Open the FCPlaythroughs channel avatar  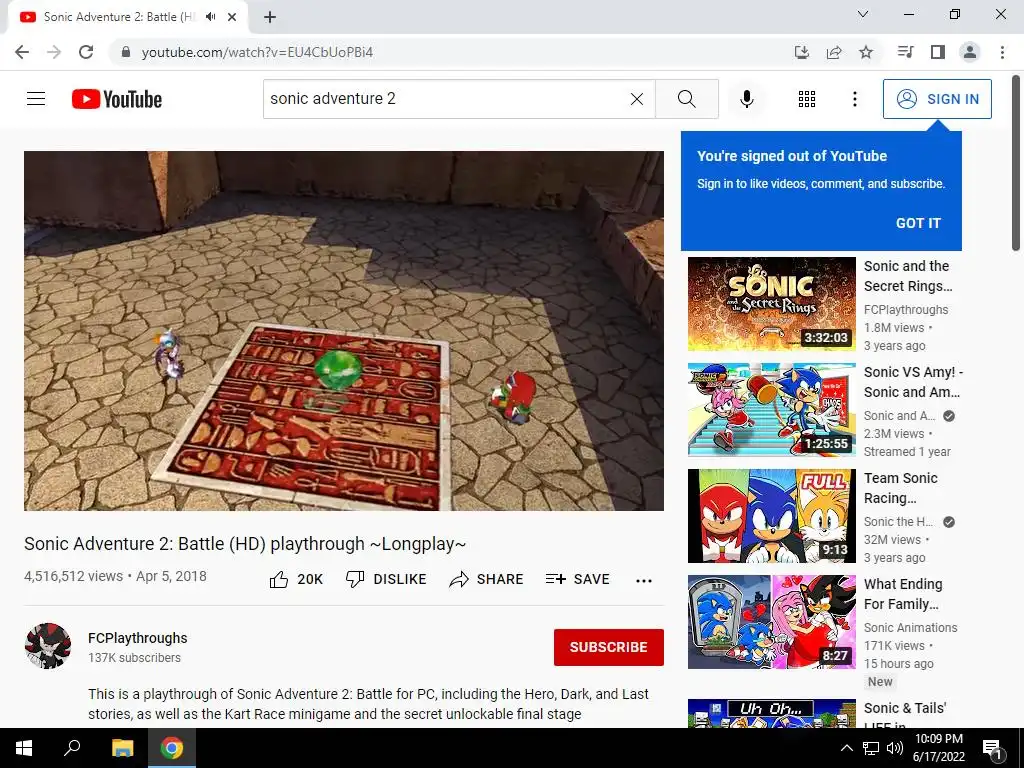pyautogui.click(x=48, y=646)
